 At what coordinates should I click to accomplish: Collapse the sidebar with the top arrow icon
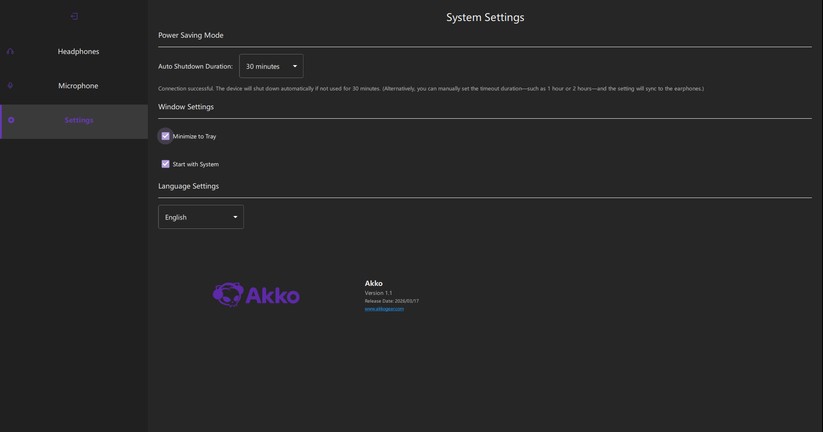(74, 16)
